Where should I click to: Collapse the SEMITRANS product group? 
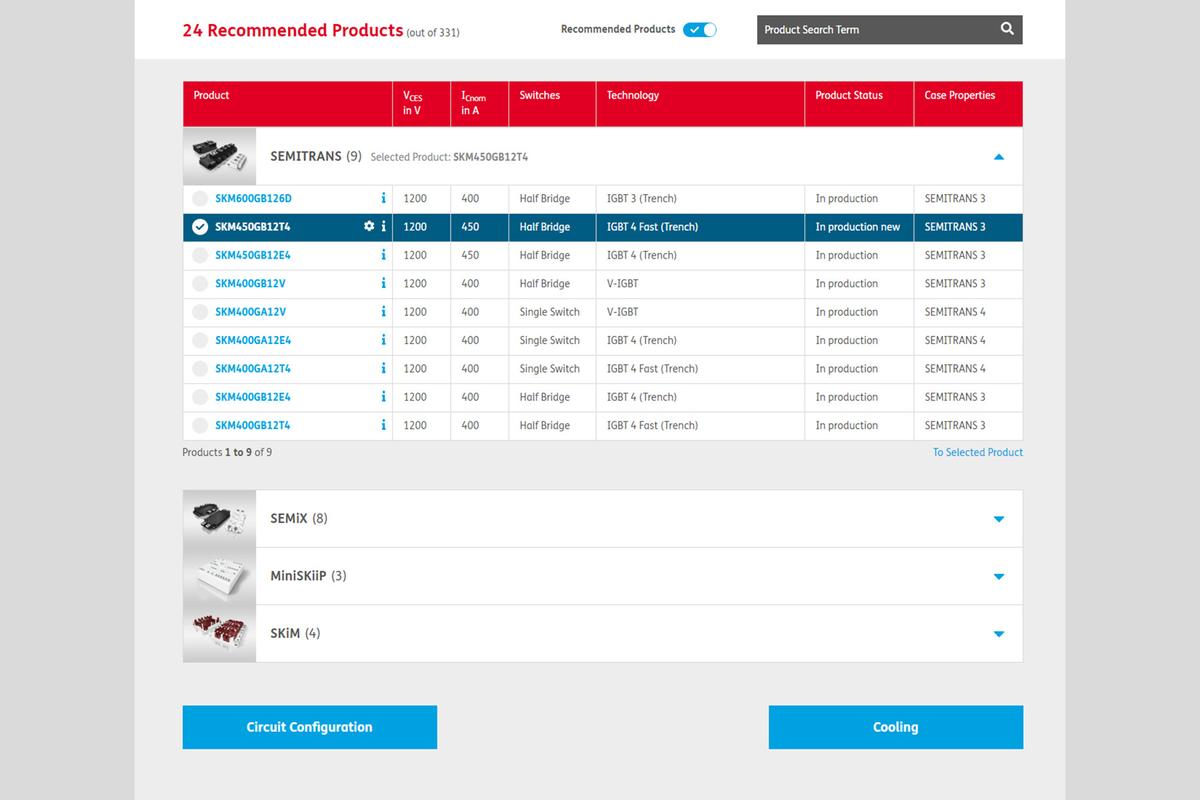tap(998, 157)
